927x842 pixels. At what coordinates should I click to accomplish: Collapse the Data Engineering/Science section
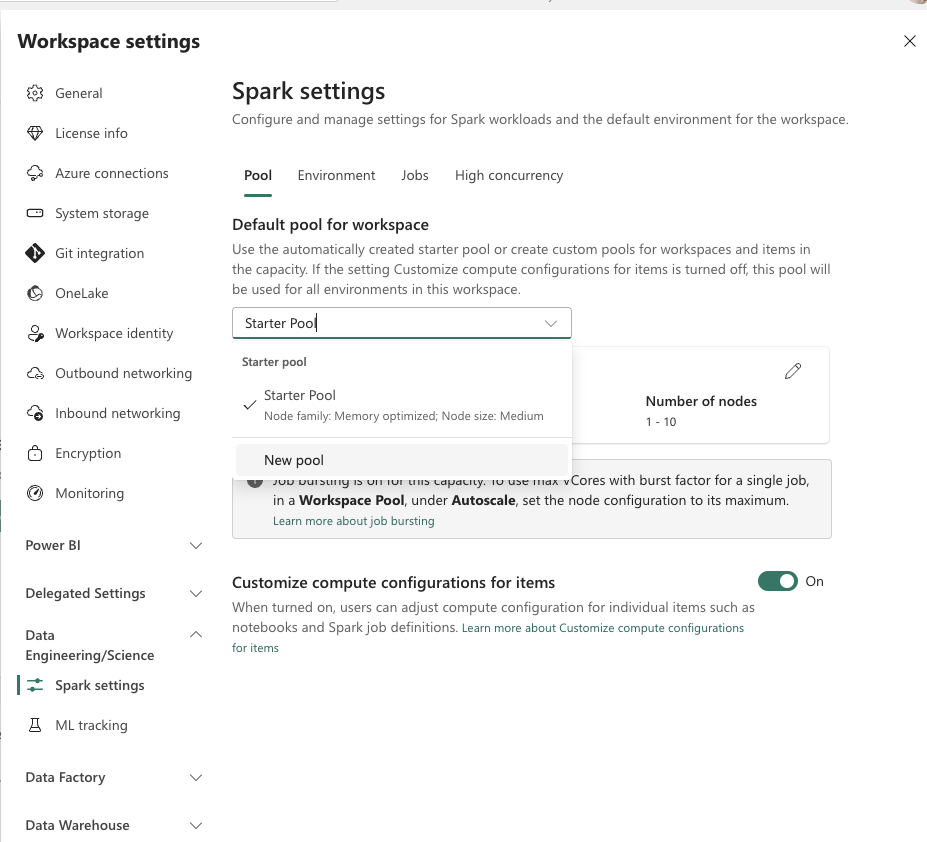point(196,635)
